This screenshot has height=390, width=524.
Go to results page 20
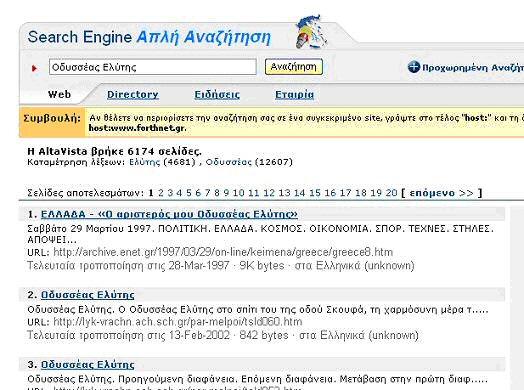coord(391,193)
